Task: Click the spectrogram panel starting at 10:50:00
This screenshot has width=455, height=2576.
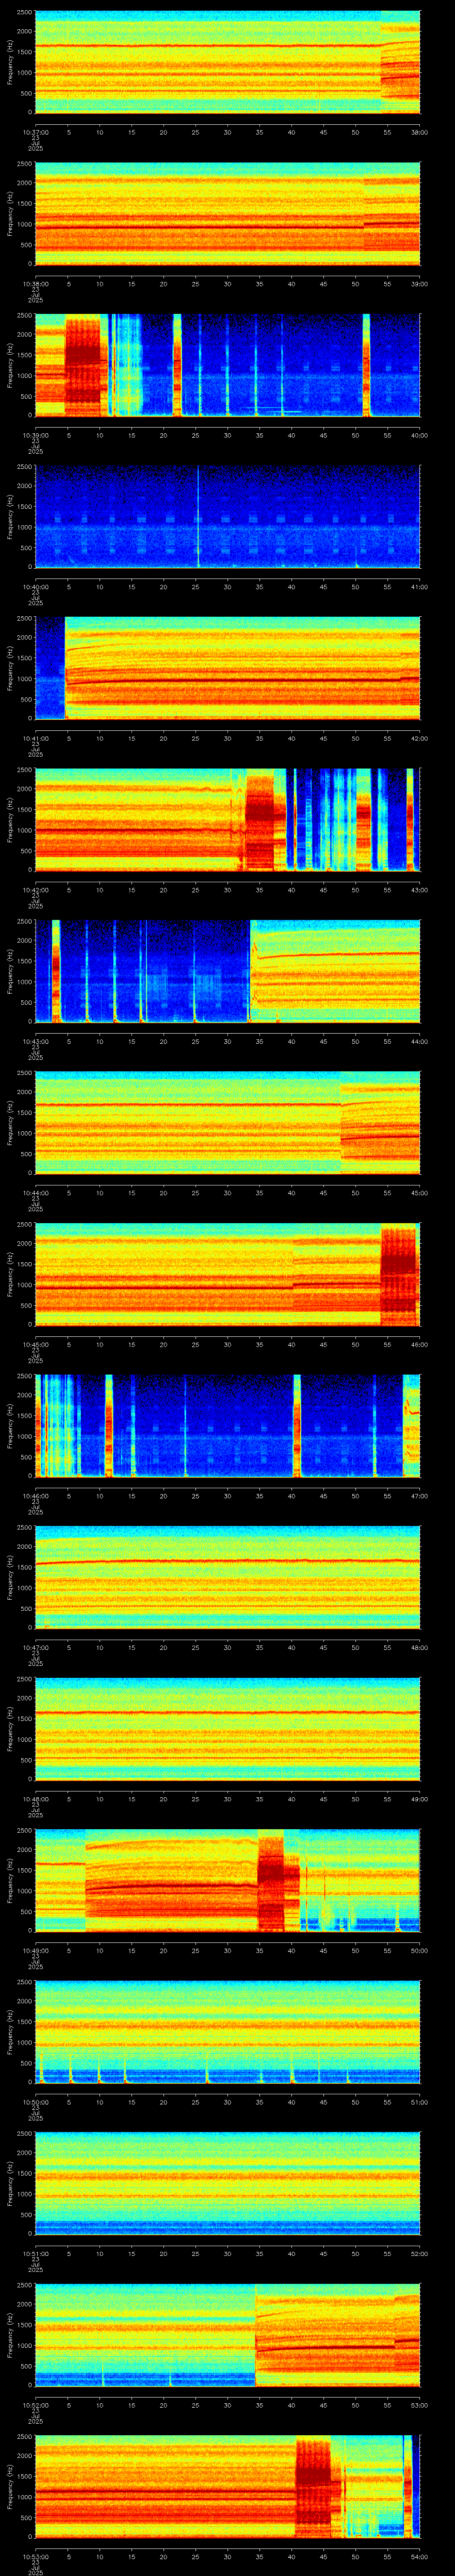Action: pyautogui.click(x=227, y=2032)
